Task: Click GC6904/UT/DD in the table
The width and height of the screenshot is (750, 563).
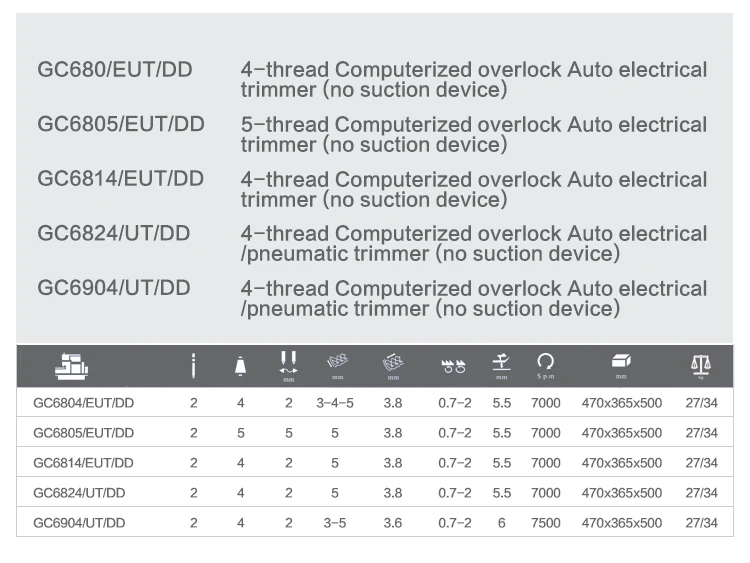Action: click(79, 523)
